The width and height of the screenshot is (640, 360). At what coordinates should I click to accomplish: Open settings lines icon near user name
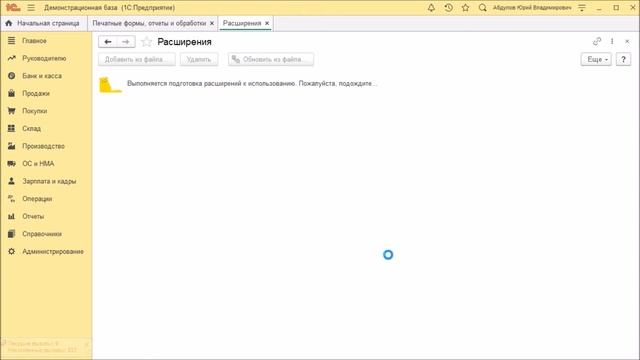point(582,8)
